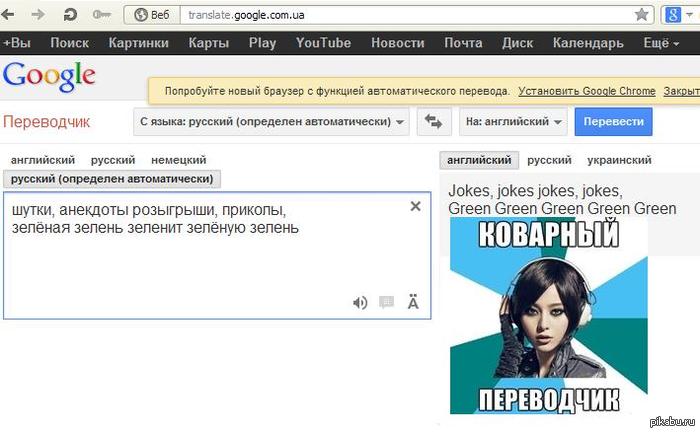Open Поиск in the Google bar

(x=70, y=43)
